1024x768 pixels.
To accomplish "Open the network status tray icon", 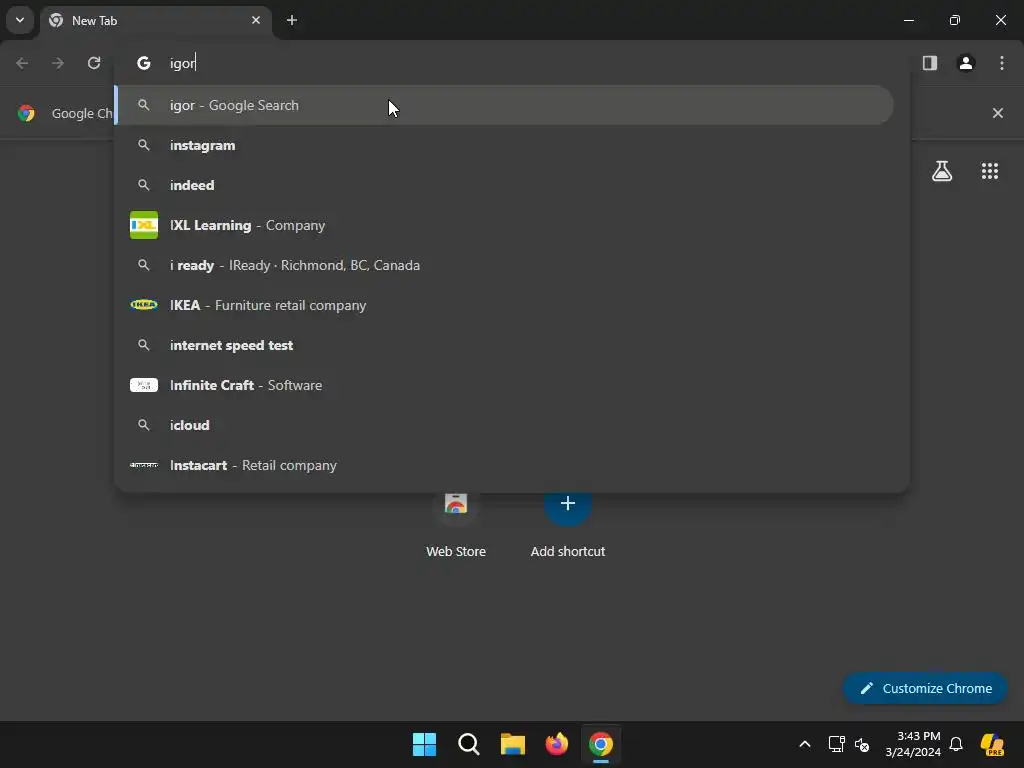I will pyautogui.click(x=837, y=744).
